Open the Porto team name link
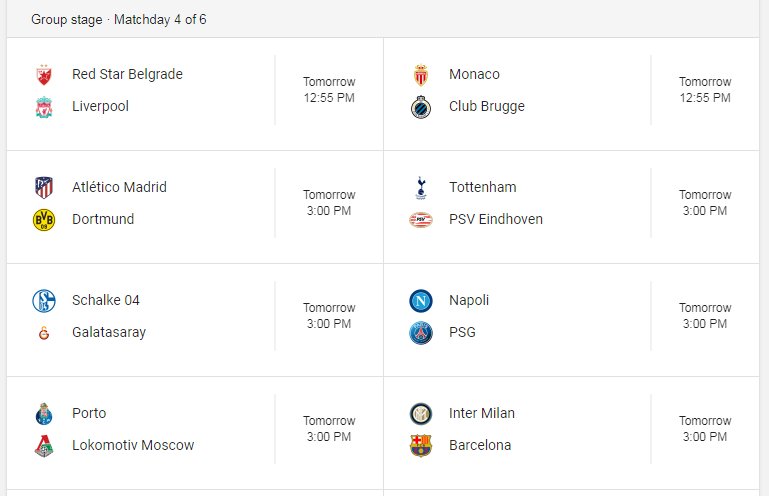 coord(89,413)
